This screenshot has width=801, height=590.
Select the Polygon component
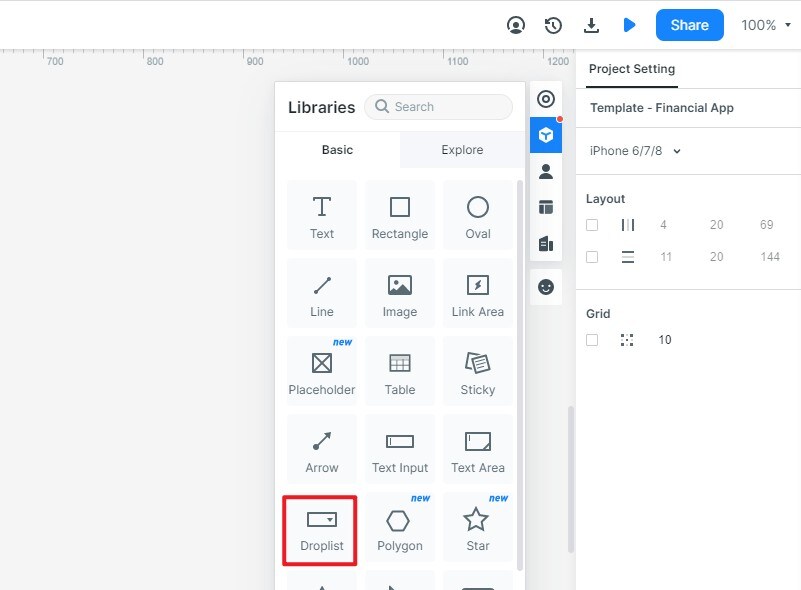tap(399, 526)
